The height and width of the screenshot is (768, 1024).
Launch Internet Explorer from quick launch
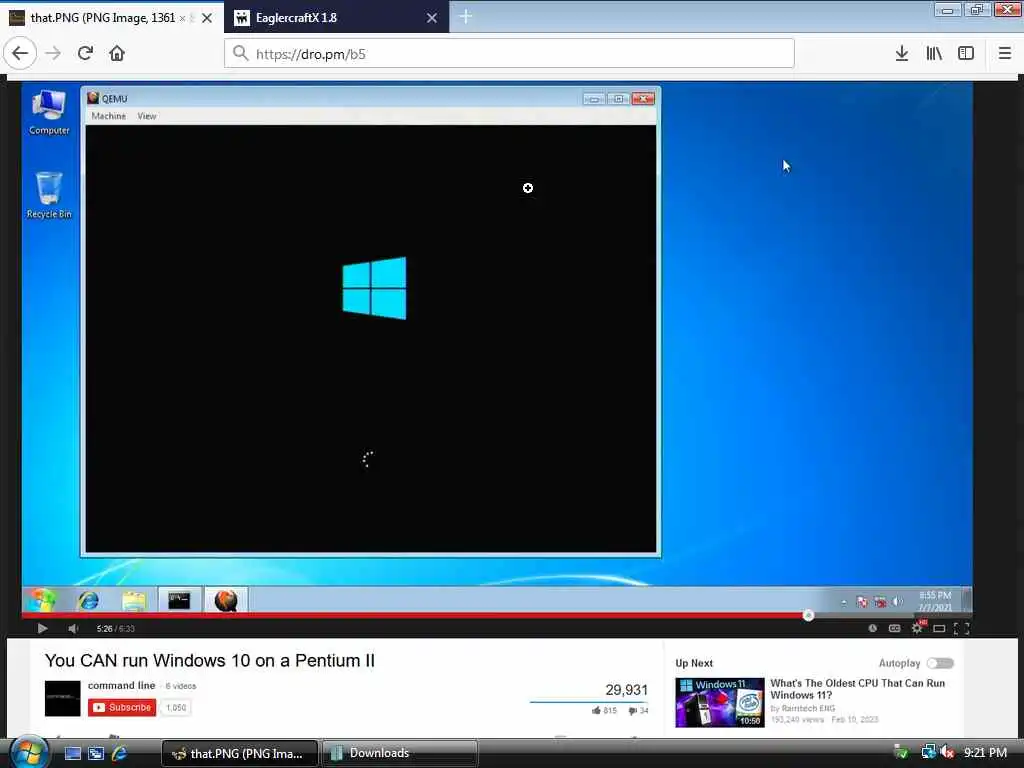119,754
